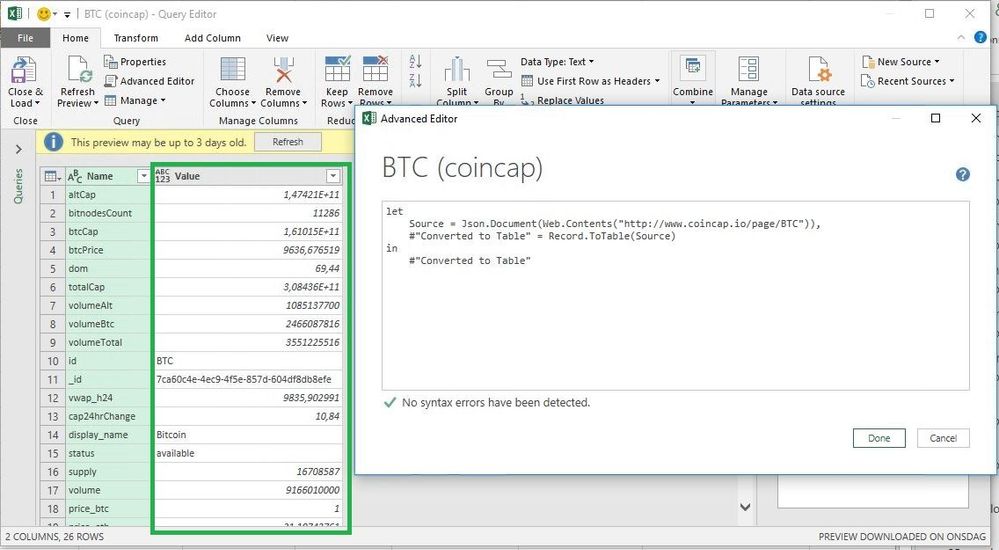Click the Advanced Editor help icon
The image size is (999, 550).
coord(963,175)
